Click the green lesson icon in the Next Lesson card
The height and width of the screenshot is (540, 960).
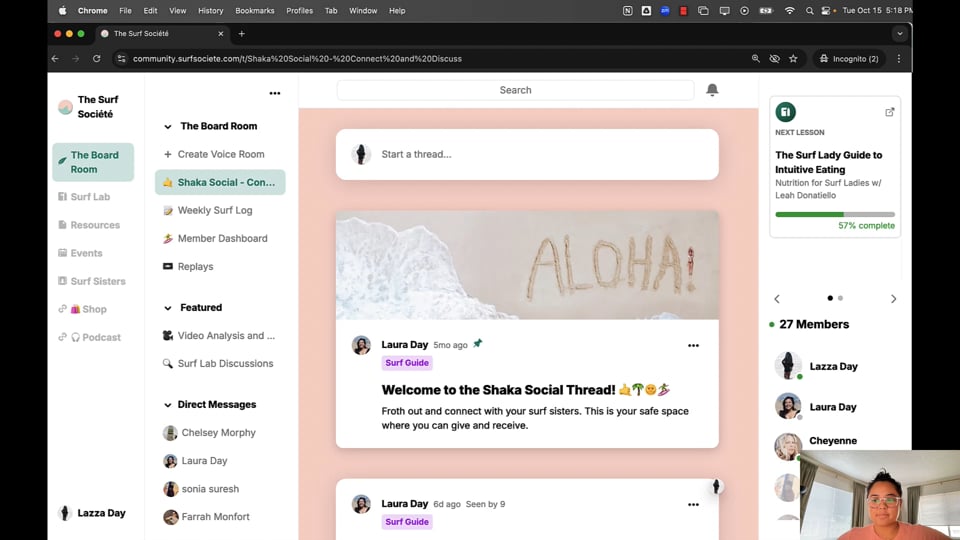(786, 112)
